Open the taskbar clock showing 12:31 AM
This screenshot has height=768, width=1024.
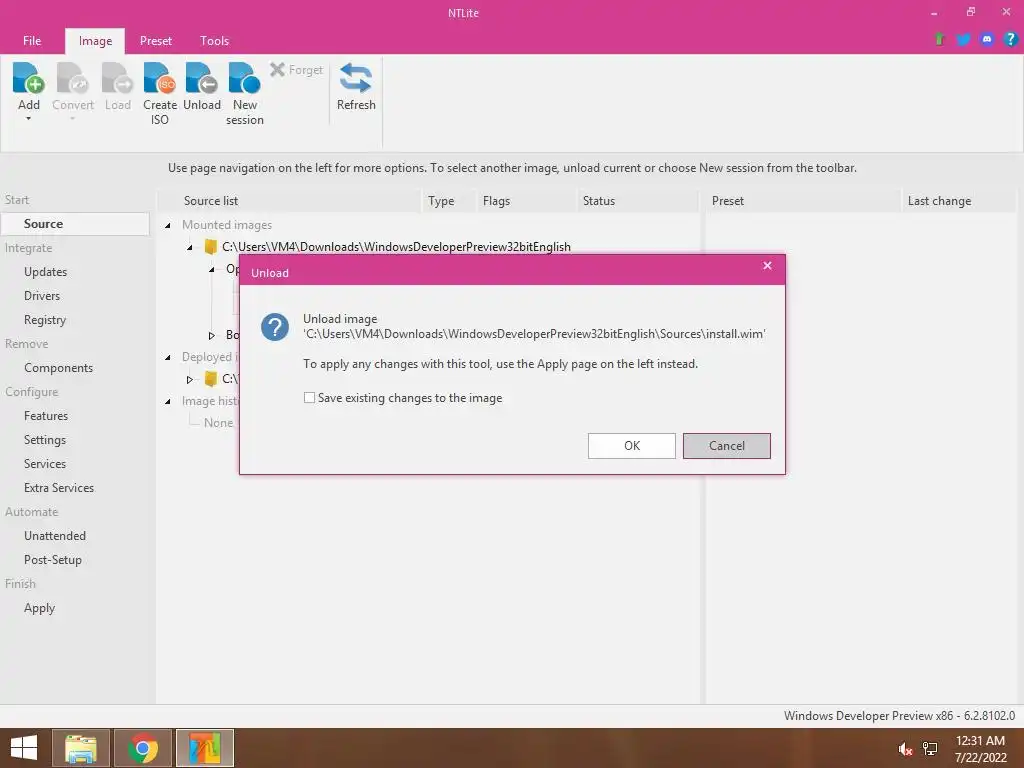[980, 749]
